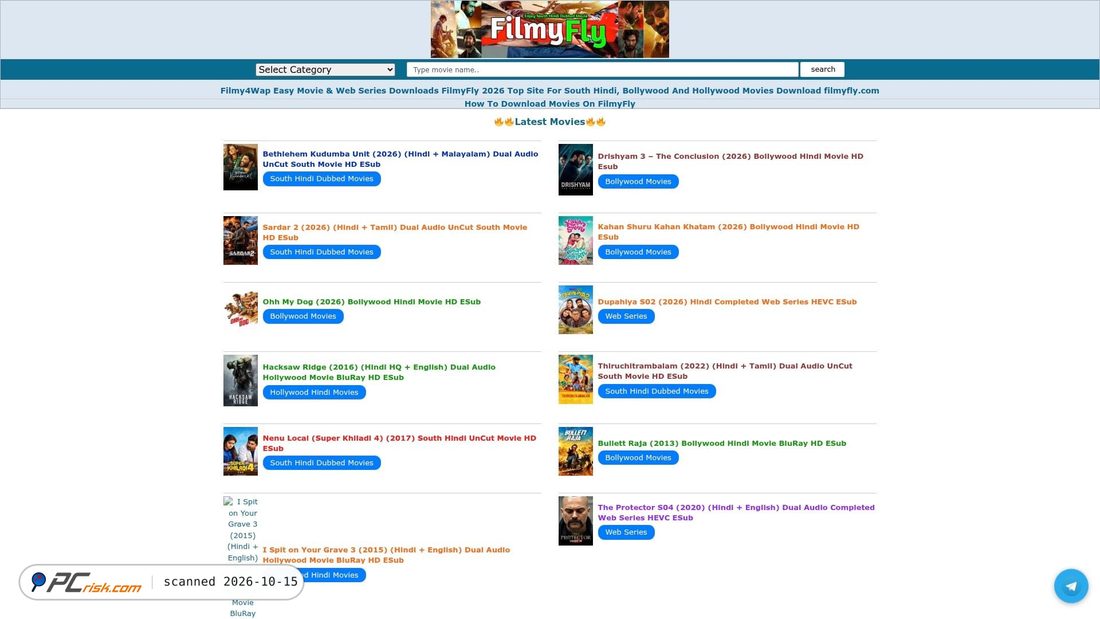Open How To Download Movies On FilmyFly

[x=549, y=104]
